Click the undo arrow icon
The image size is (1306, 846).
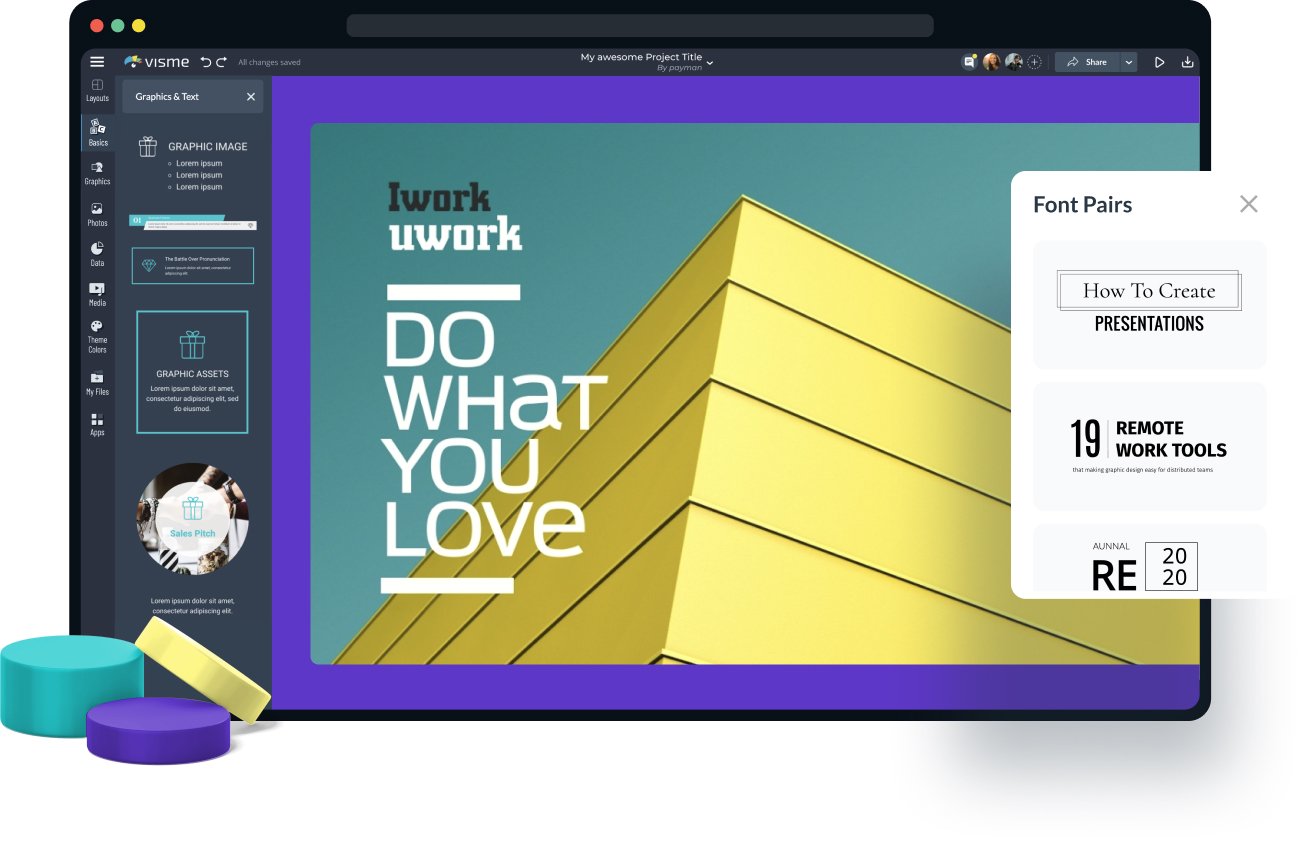[206, 62]
